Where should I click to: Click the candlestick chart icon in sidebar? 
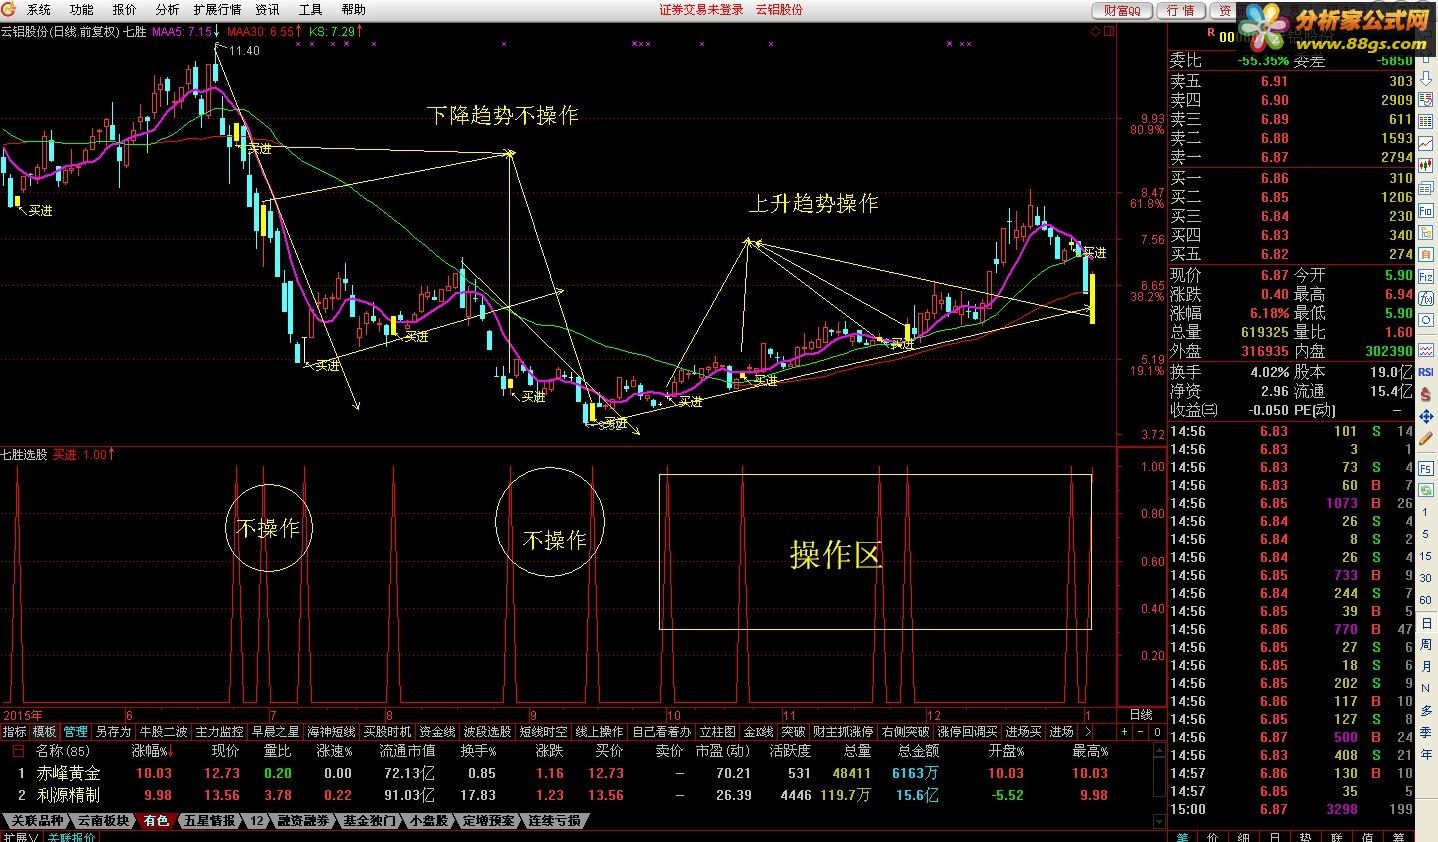pos(1425,165)
